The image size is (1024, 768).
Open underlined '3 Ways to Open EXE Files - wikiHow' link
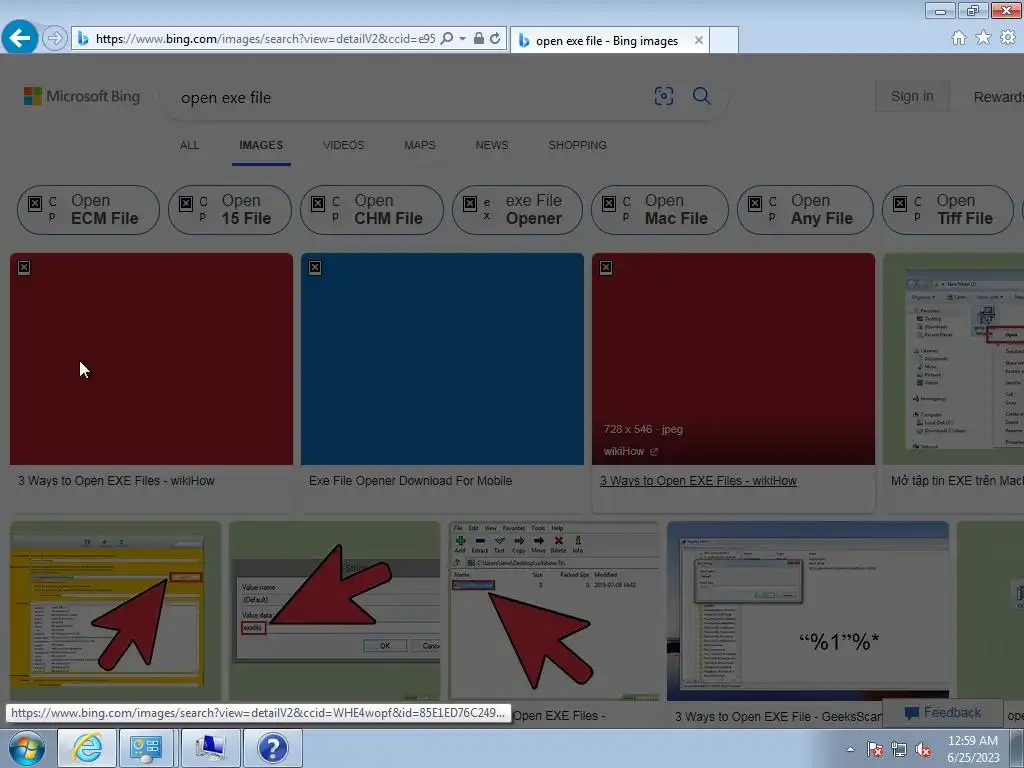[x=698, y=481]
